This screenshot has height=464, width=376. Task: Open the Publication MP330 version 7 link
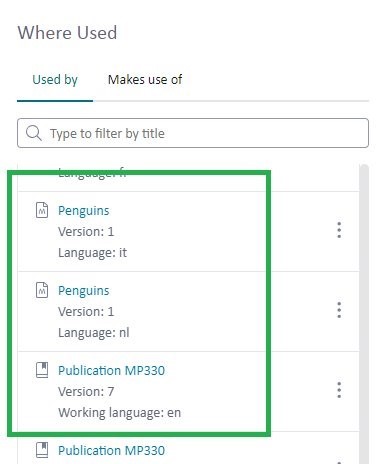111,371
